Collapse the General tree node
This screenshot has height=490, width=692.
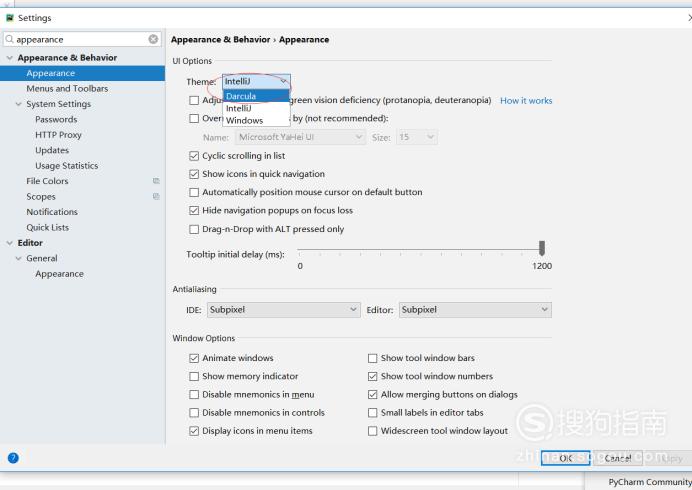click(18, 258)
